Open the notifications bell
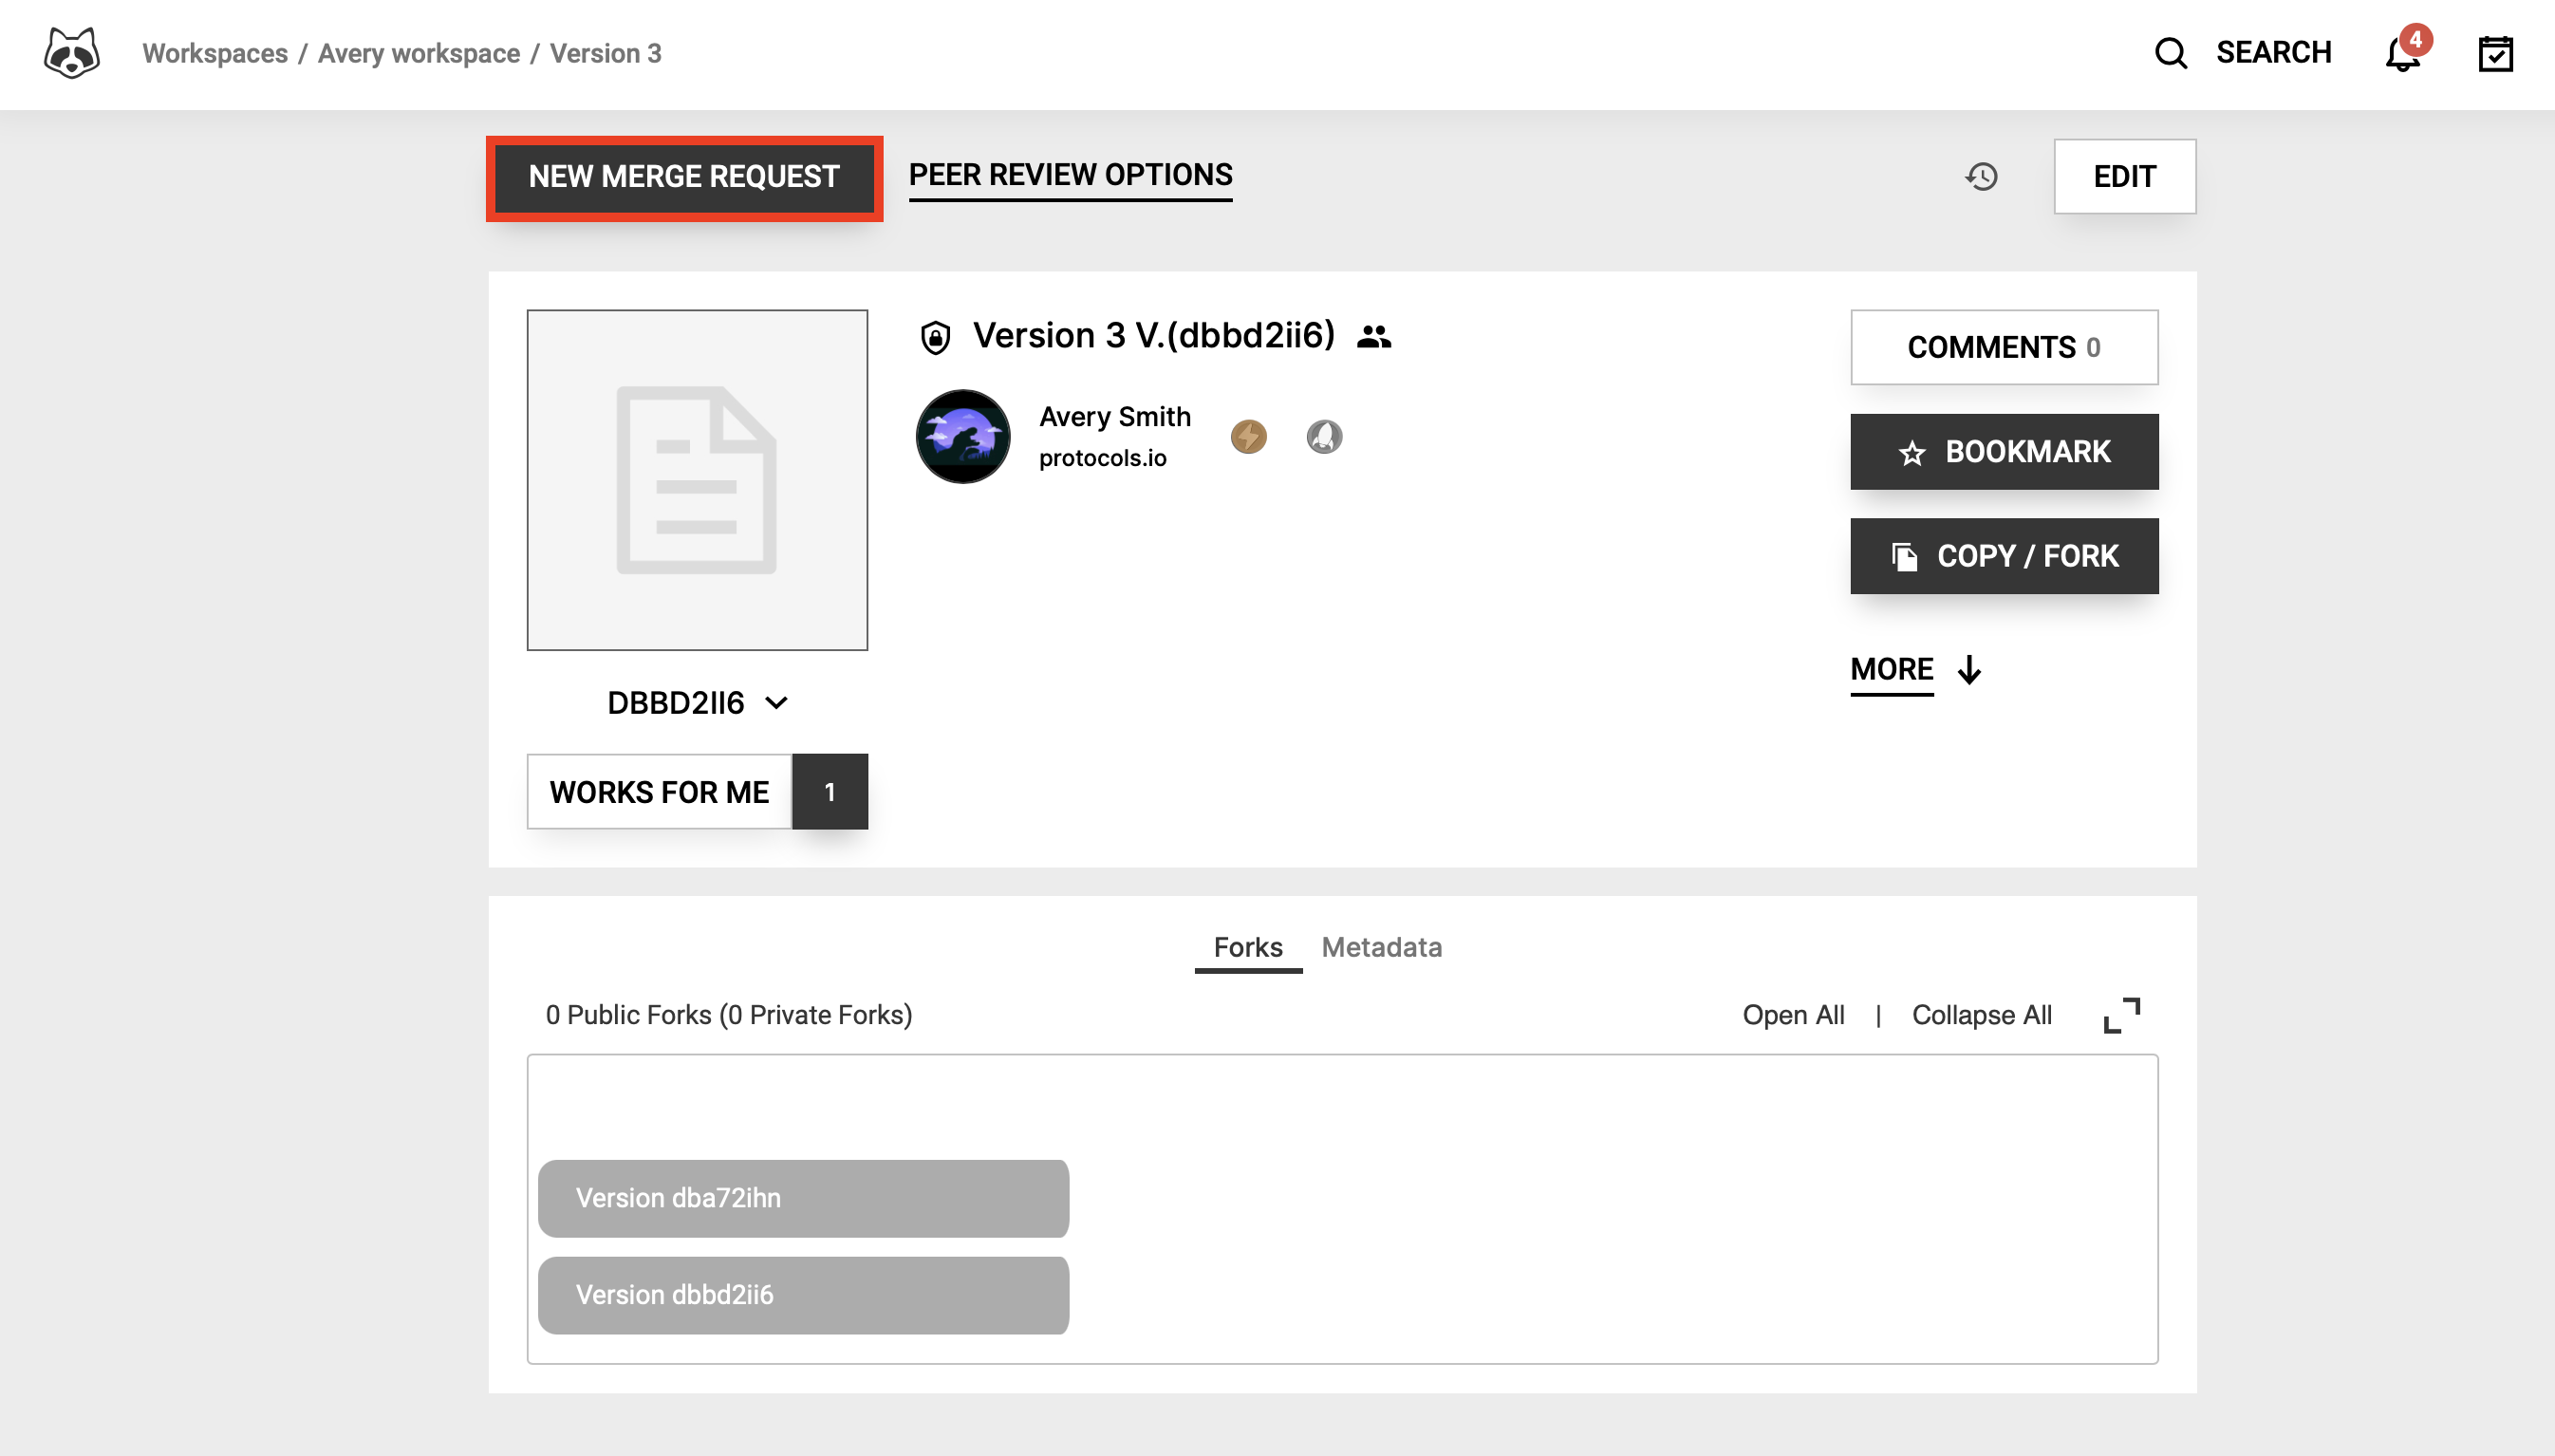This screenshot has width=2555, height=1456. pyautogui.click(x=2402, y=54)
